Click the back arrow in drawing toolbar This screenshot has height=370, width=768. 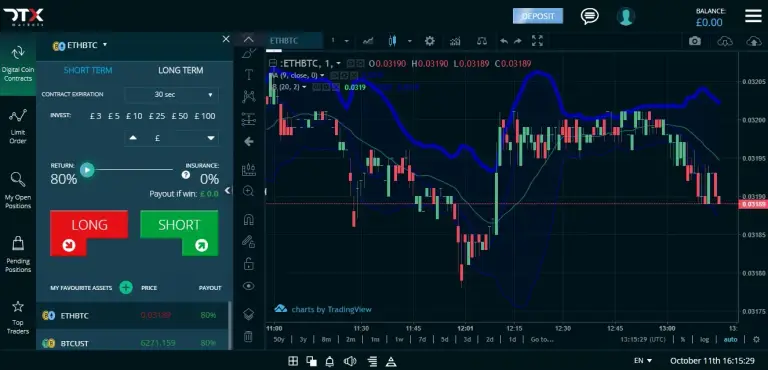coord(249,142)
